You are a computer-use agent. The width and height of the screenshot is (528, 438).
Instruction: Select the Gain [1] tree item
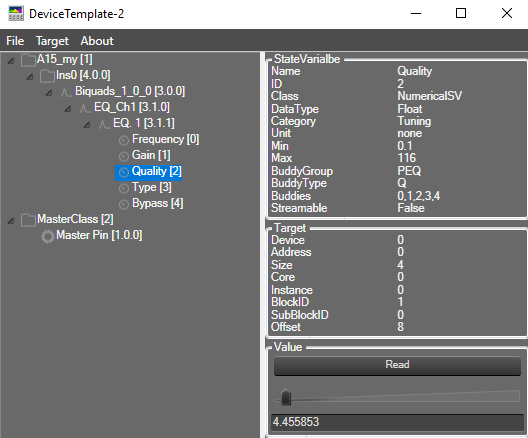click(151, 155)
